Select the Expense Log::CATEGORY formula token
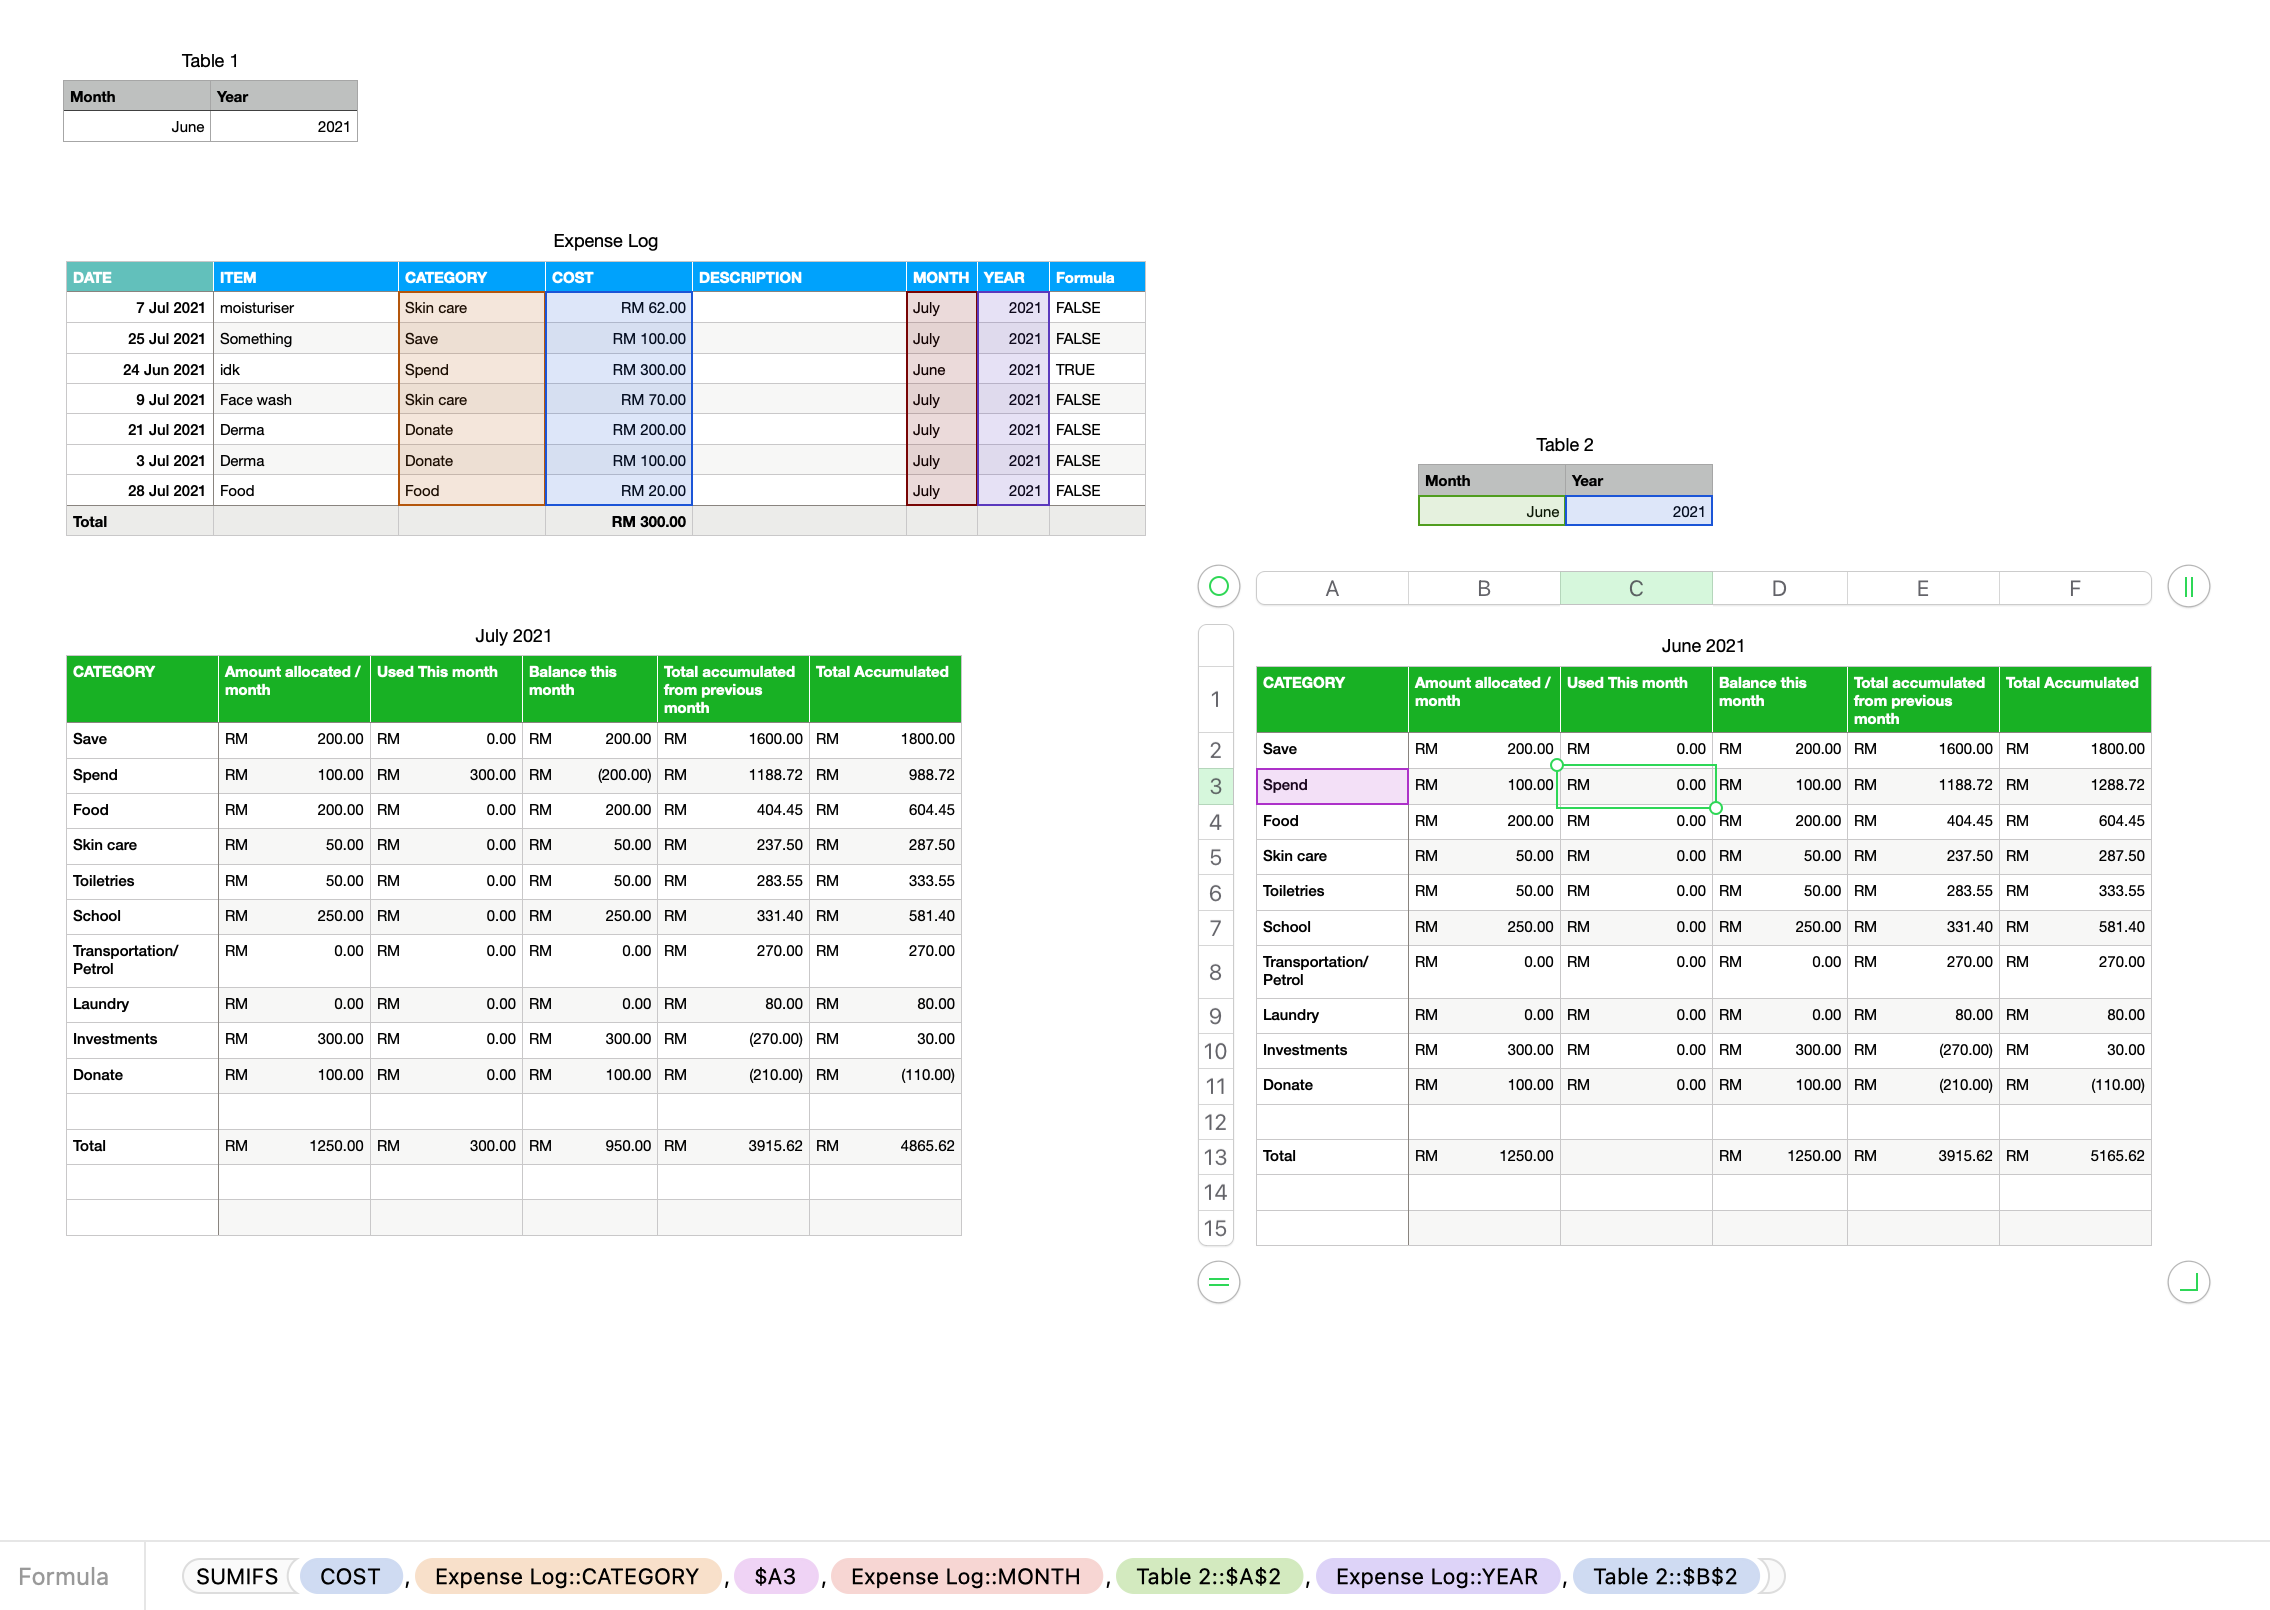The image size is (2270, 1610). (566, 1576)
